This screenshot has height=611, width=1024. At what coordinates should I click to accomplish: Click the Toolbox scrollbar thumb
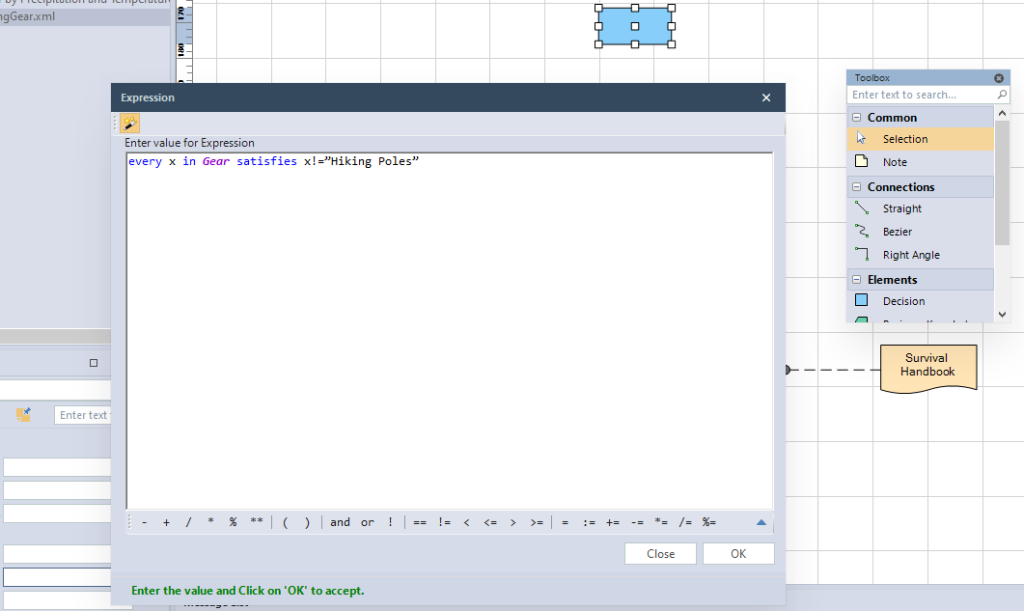1002,183
